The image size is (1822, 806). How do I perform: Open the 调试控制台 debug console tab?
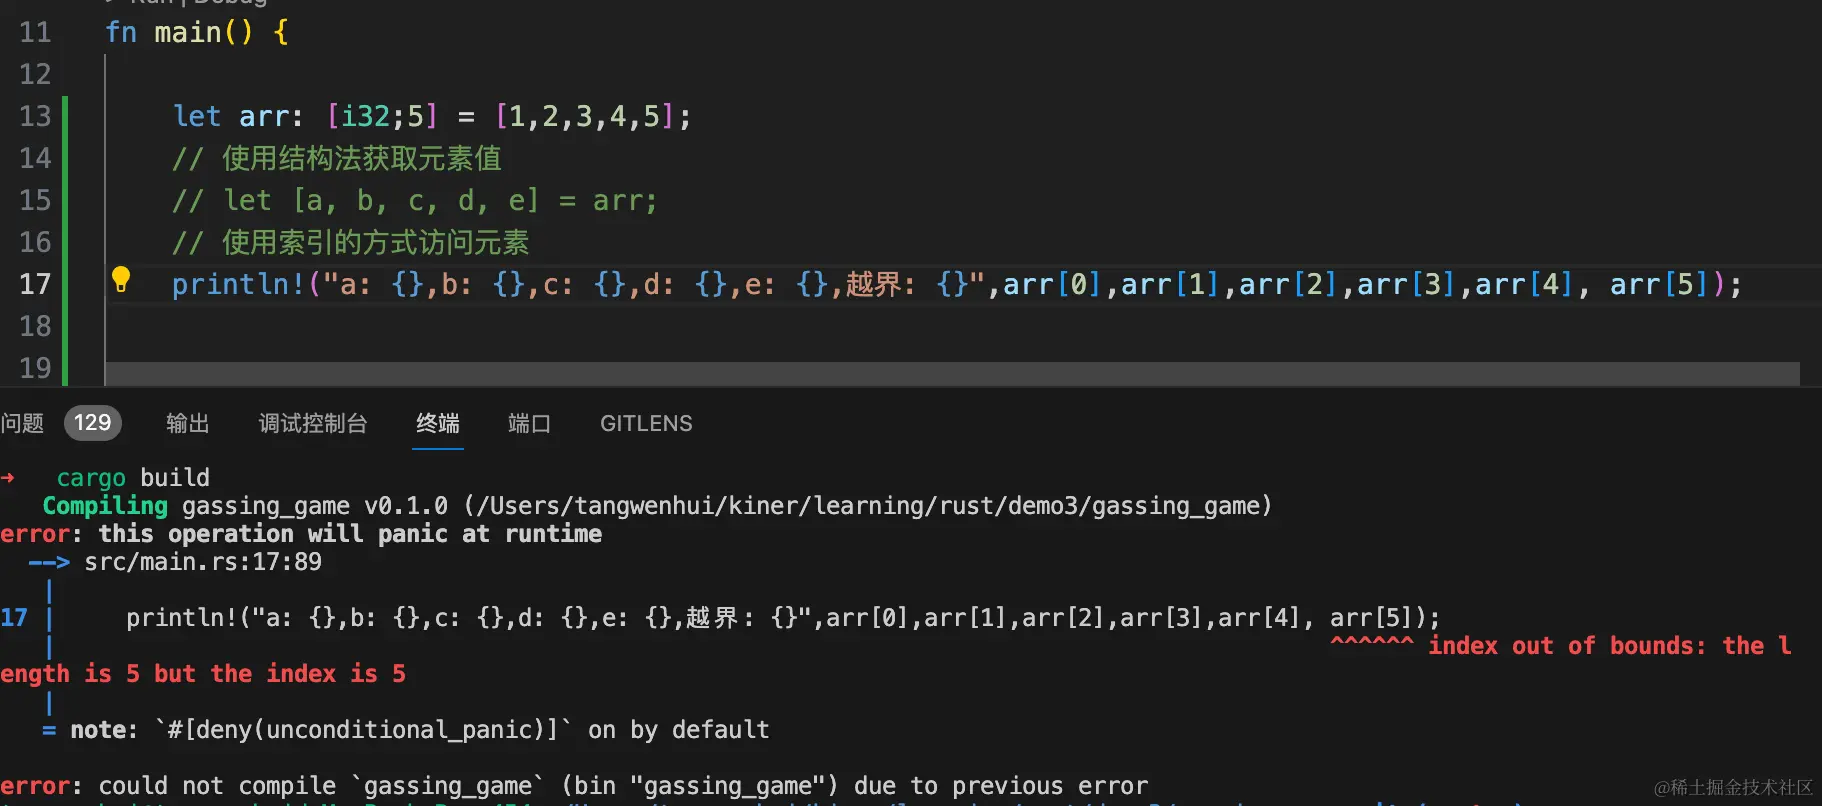(313, 423)
